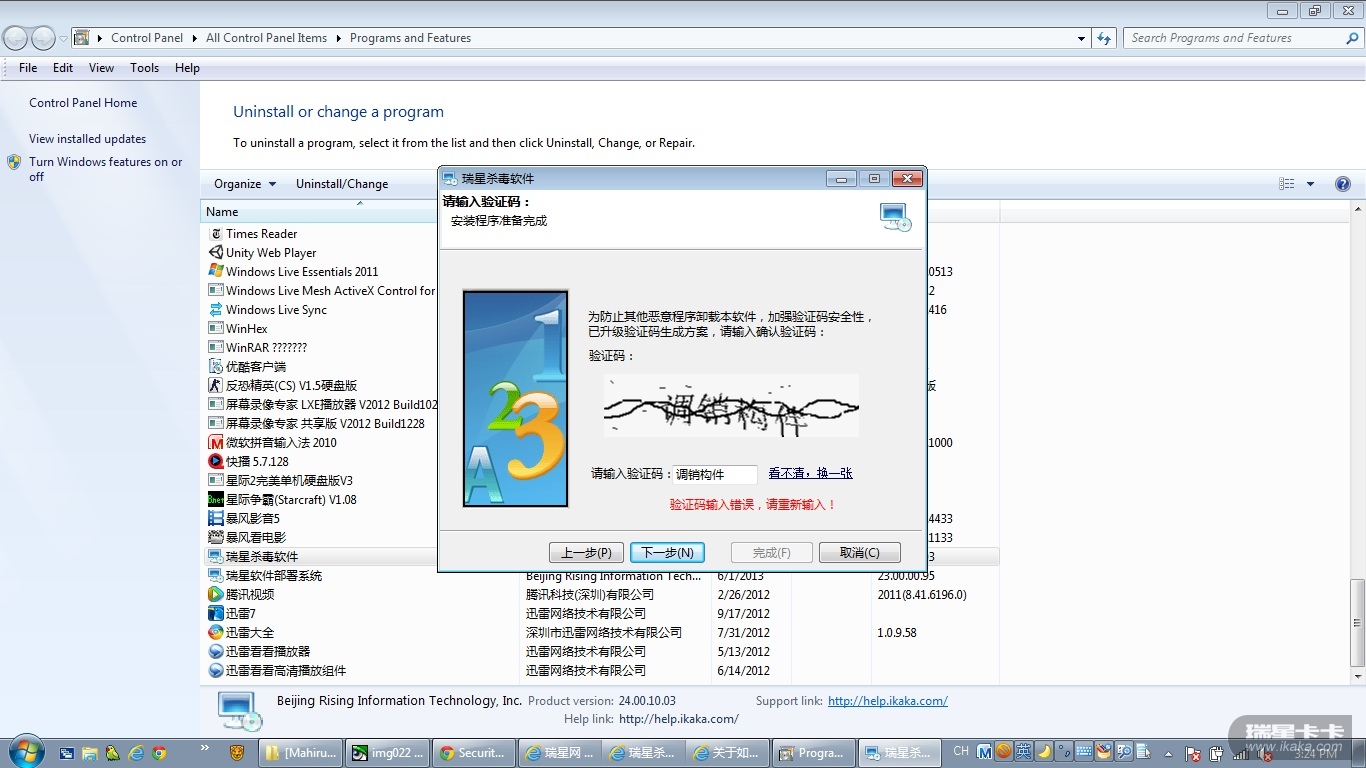Click the muted volume tray icon
Screen dimensions: 1366x768
1264,753
